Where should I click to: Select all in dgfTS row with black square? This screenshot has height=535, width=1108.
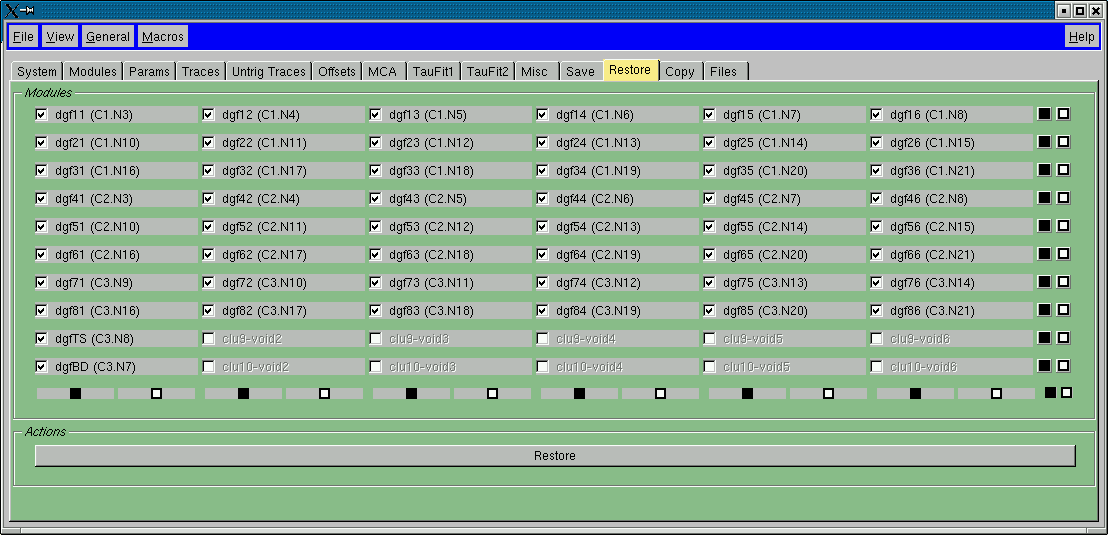point(1044,338)
